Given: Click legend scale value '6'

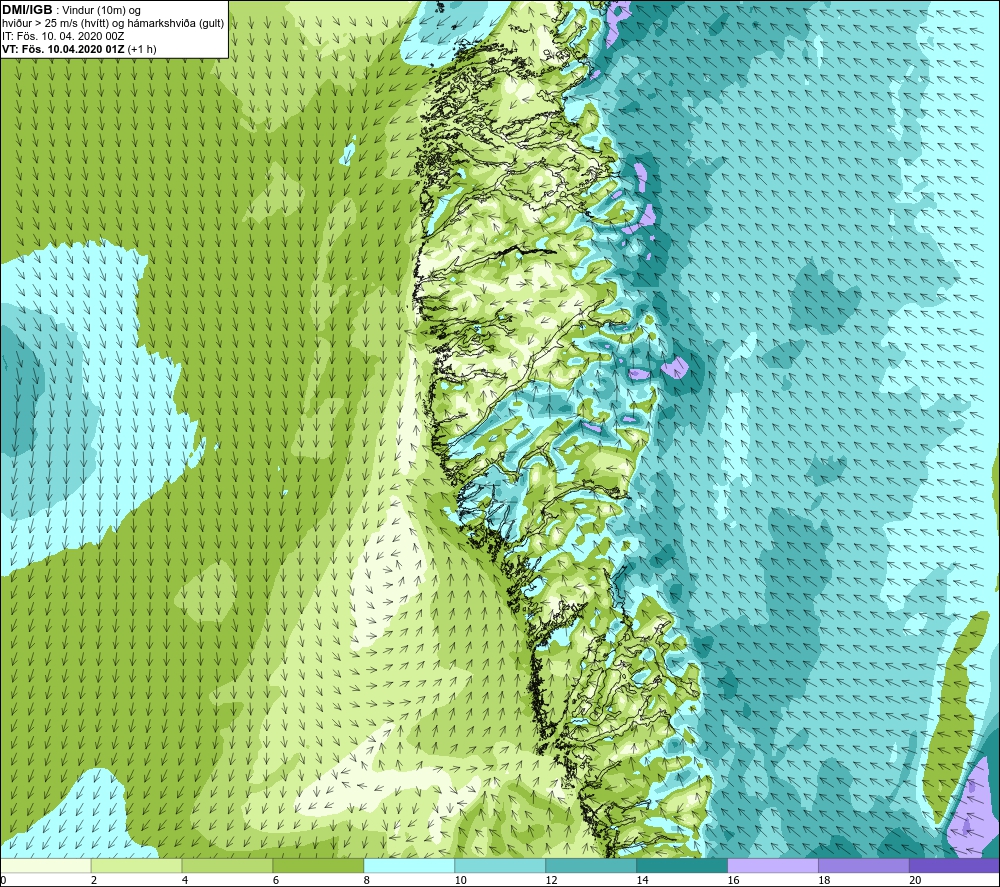Looking at the screenshot, I should [x=276, y=880].
